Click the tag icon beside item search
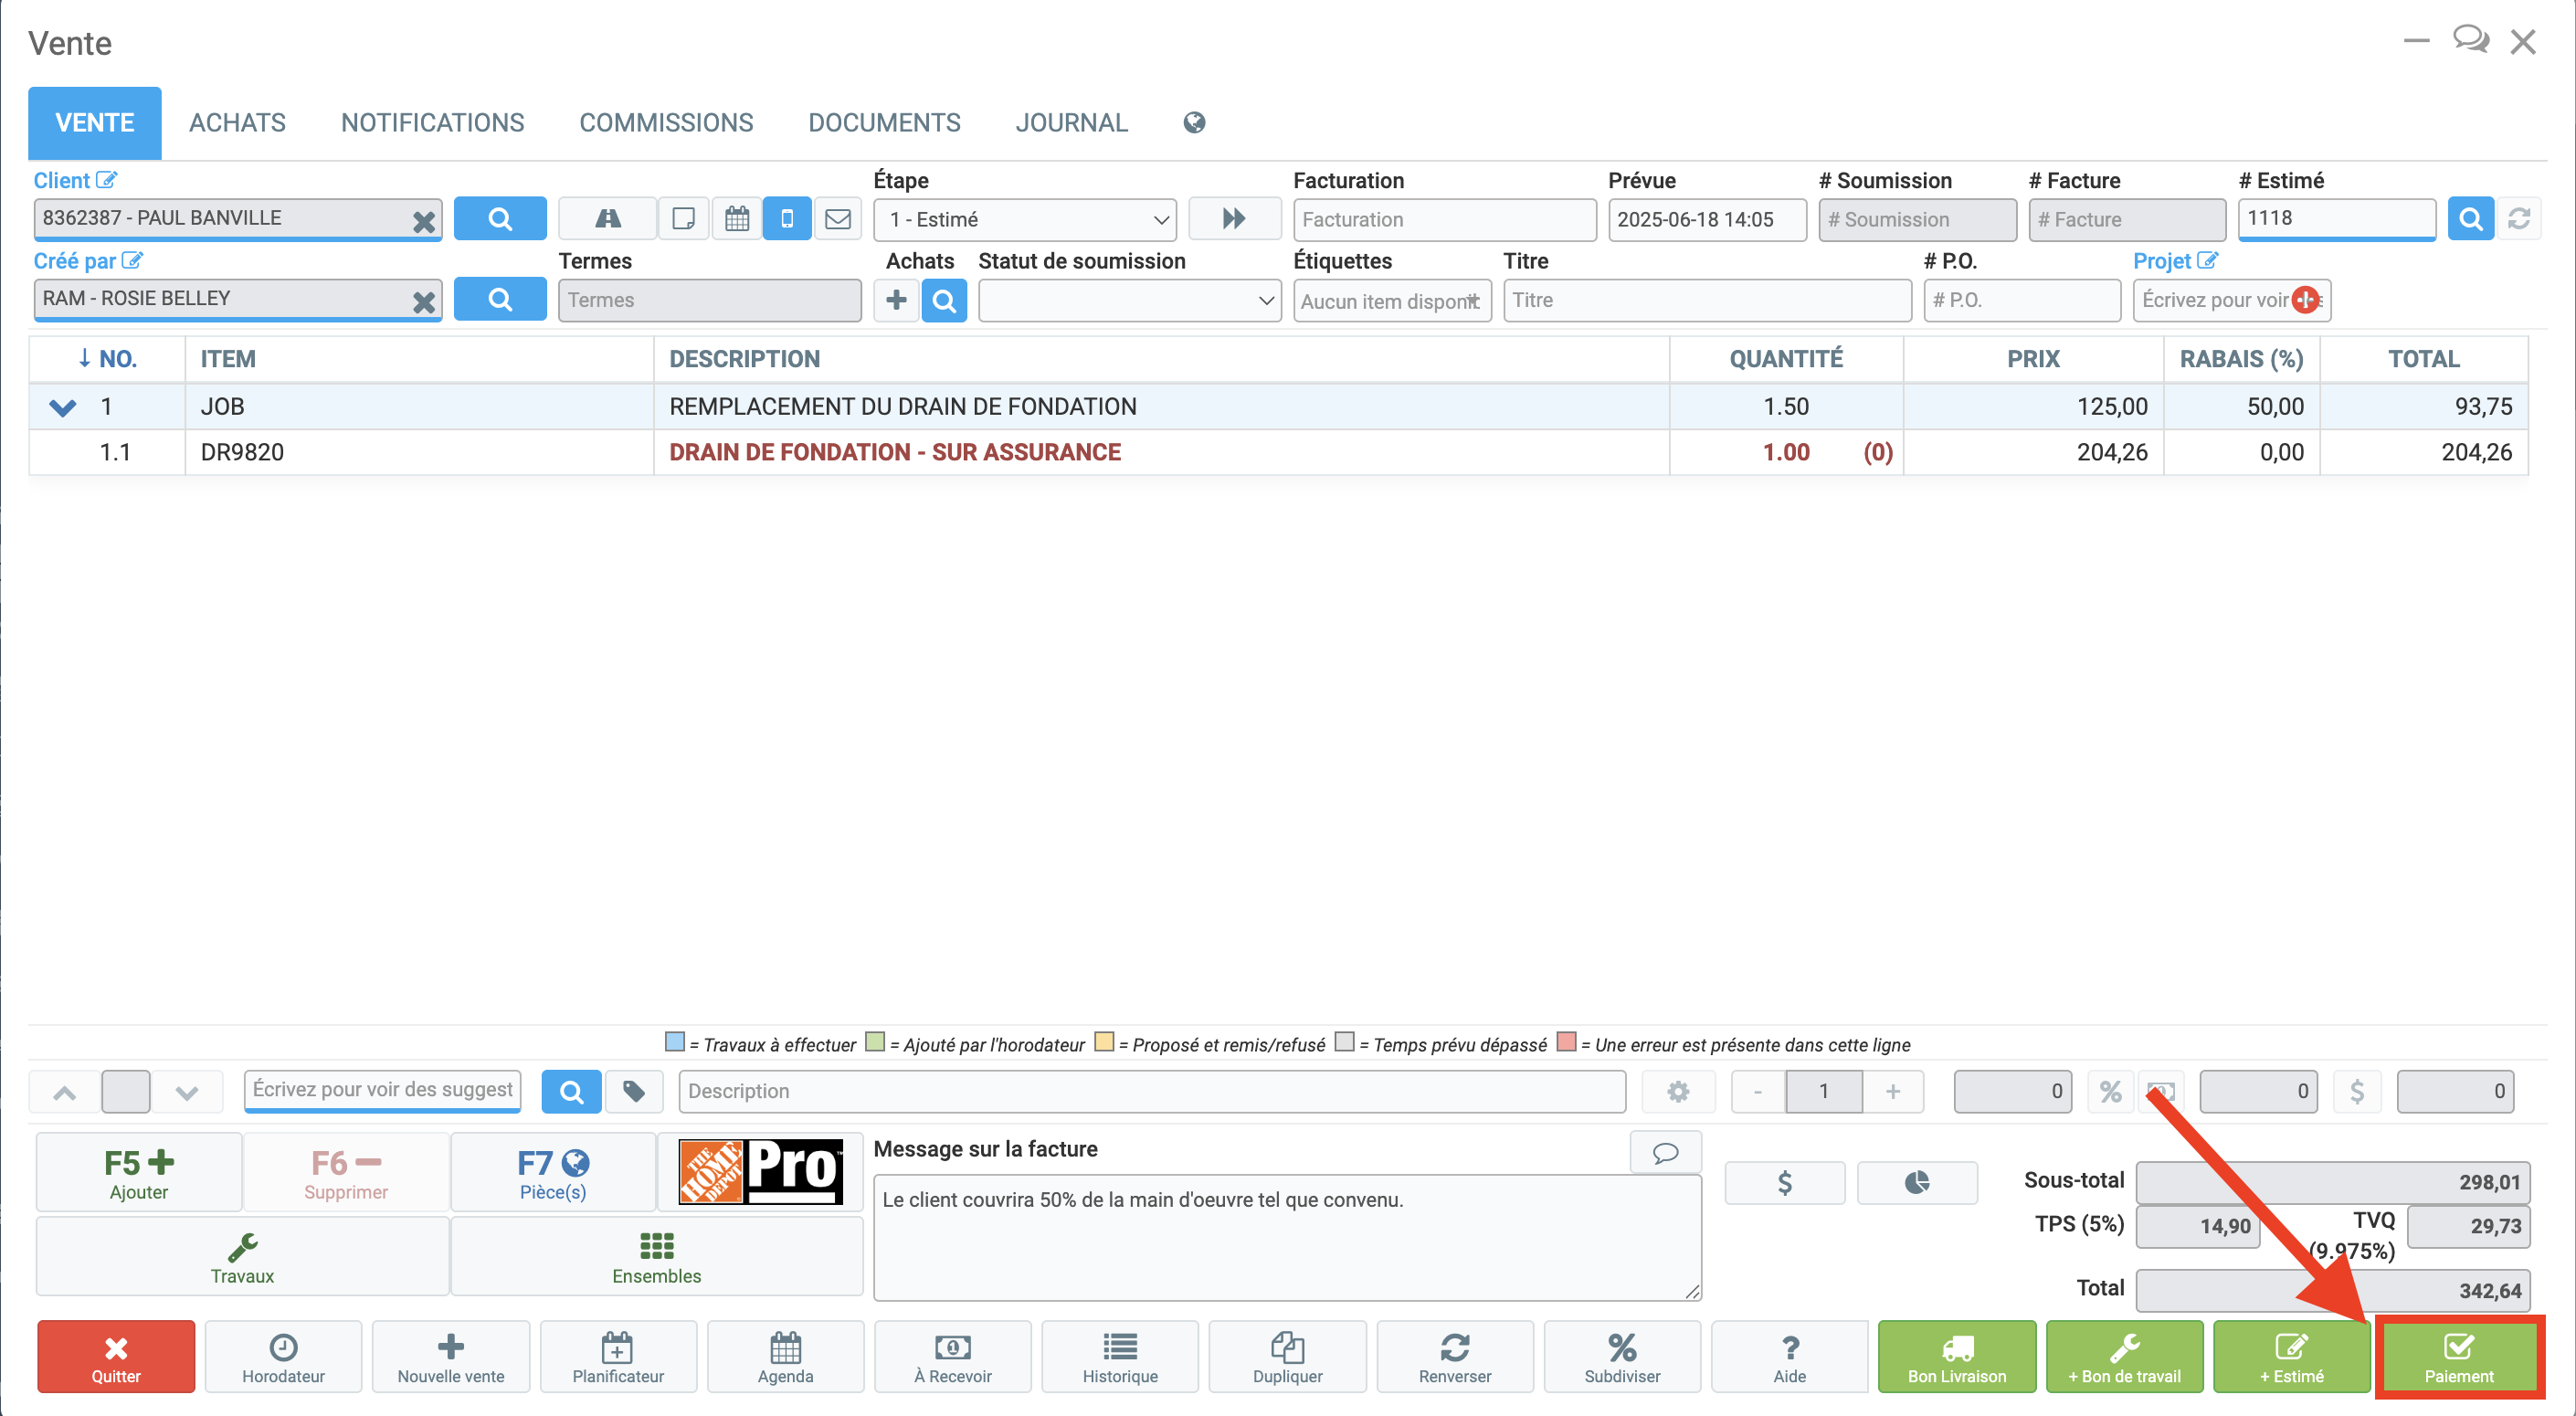Image resolution: width=2576 pixels, height=1416 pixels. [x=634, y=1091]
